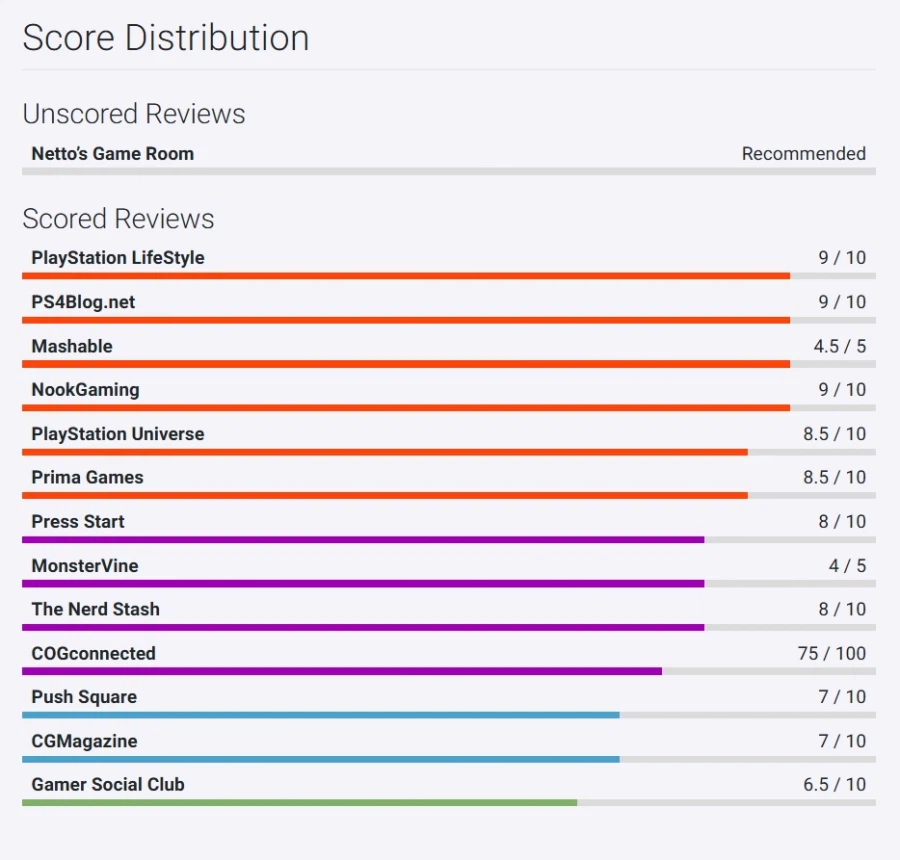Click the green score bar under Gamer Social Club
Viewport: 900px width, 860px height.
coord(299,803)
